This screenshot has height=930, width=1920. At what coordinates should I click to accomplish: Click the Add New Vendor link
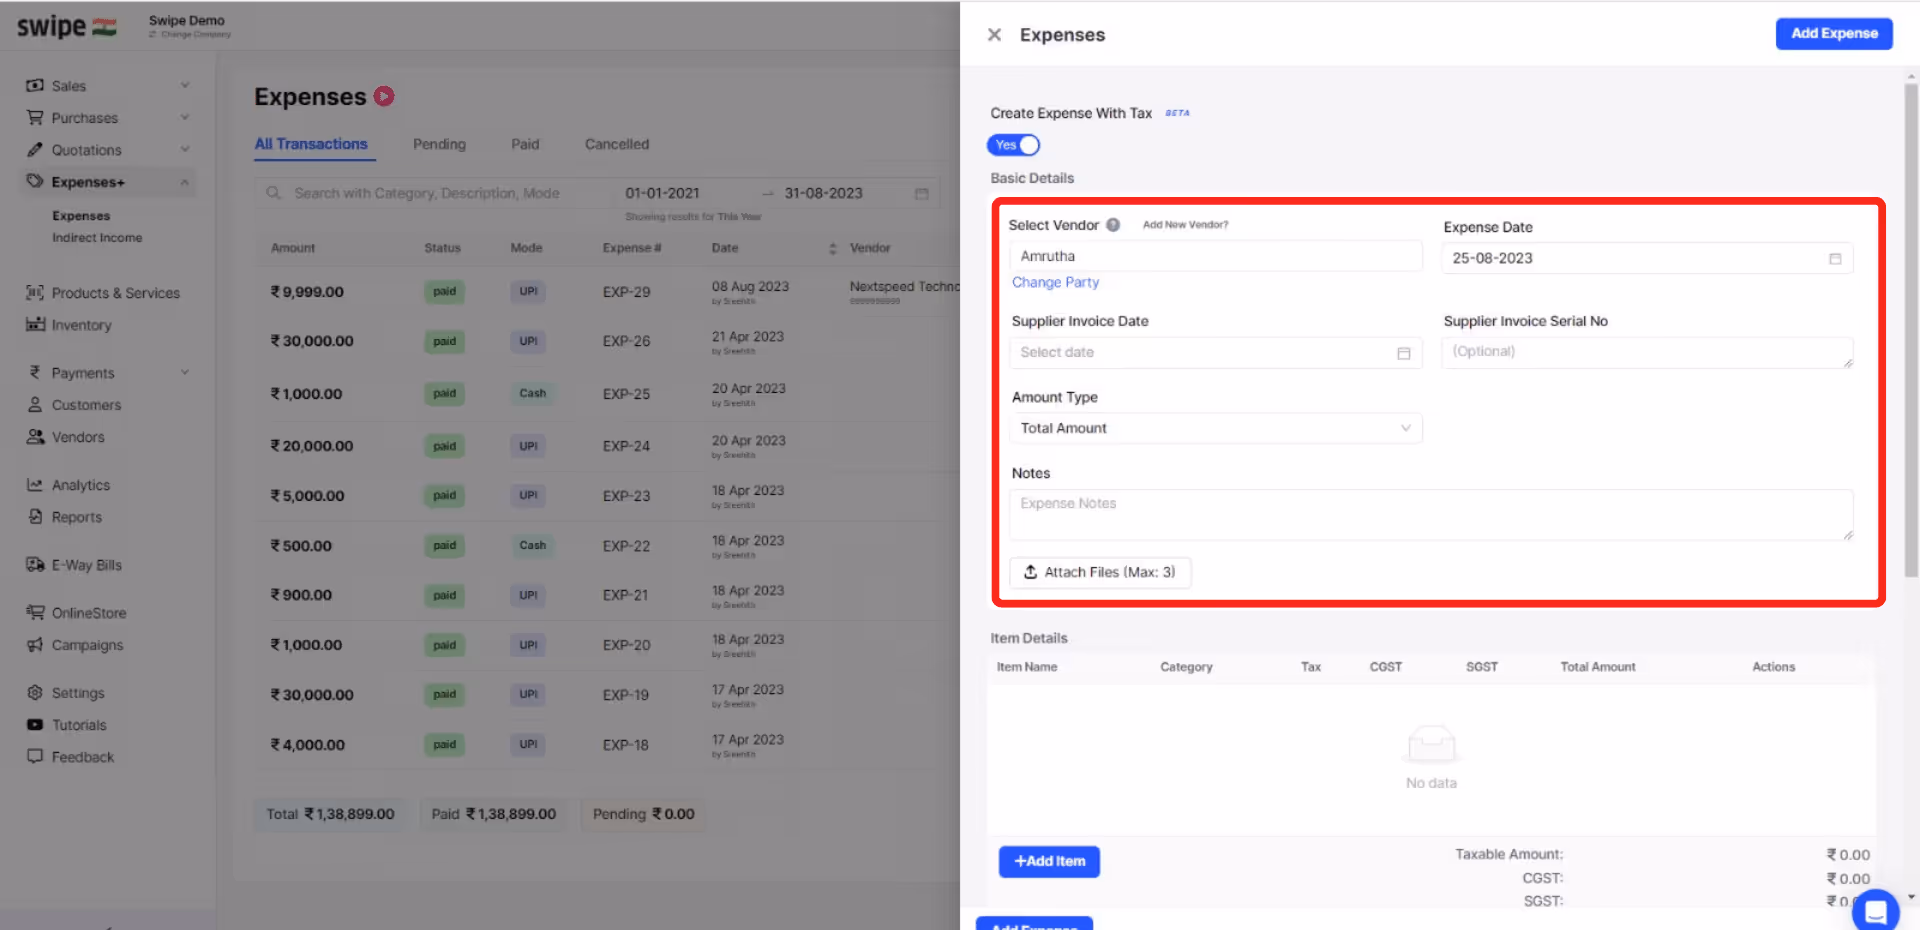coord(1185,225)
